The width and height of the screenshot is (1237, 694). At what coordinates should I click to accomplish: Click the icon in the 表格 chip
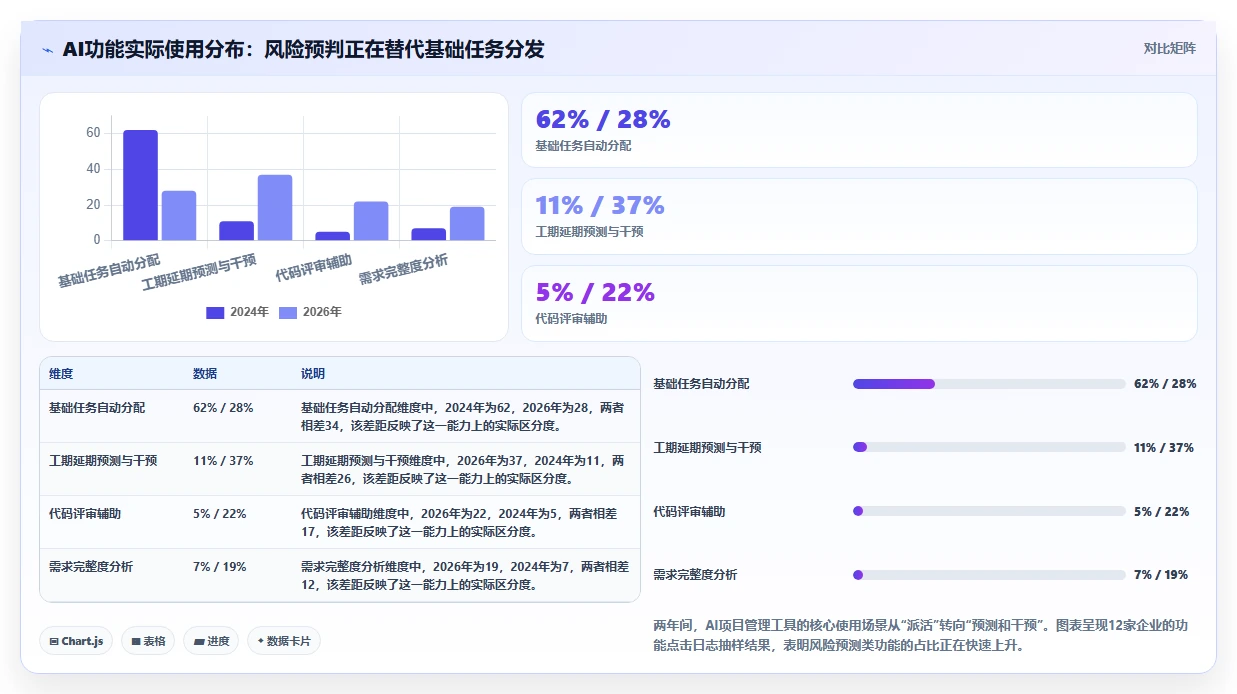pos(136,641)
